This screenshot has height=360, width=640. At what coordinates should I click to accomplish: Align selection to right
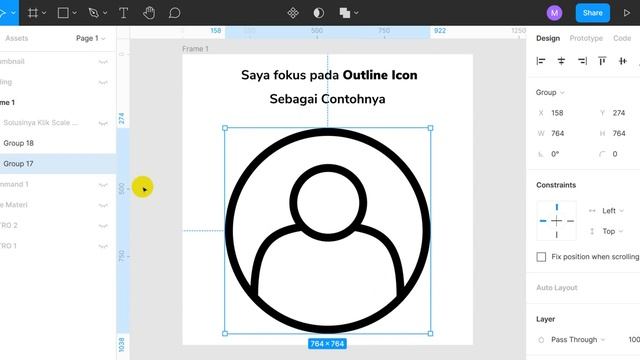coord(582,61)
